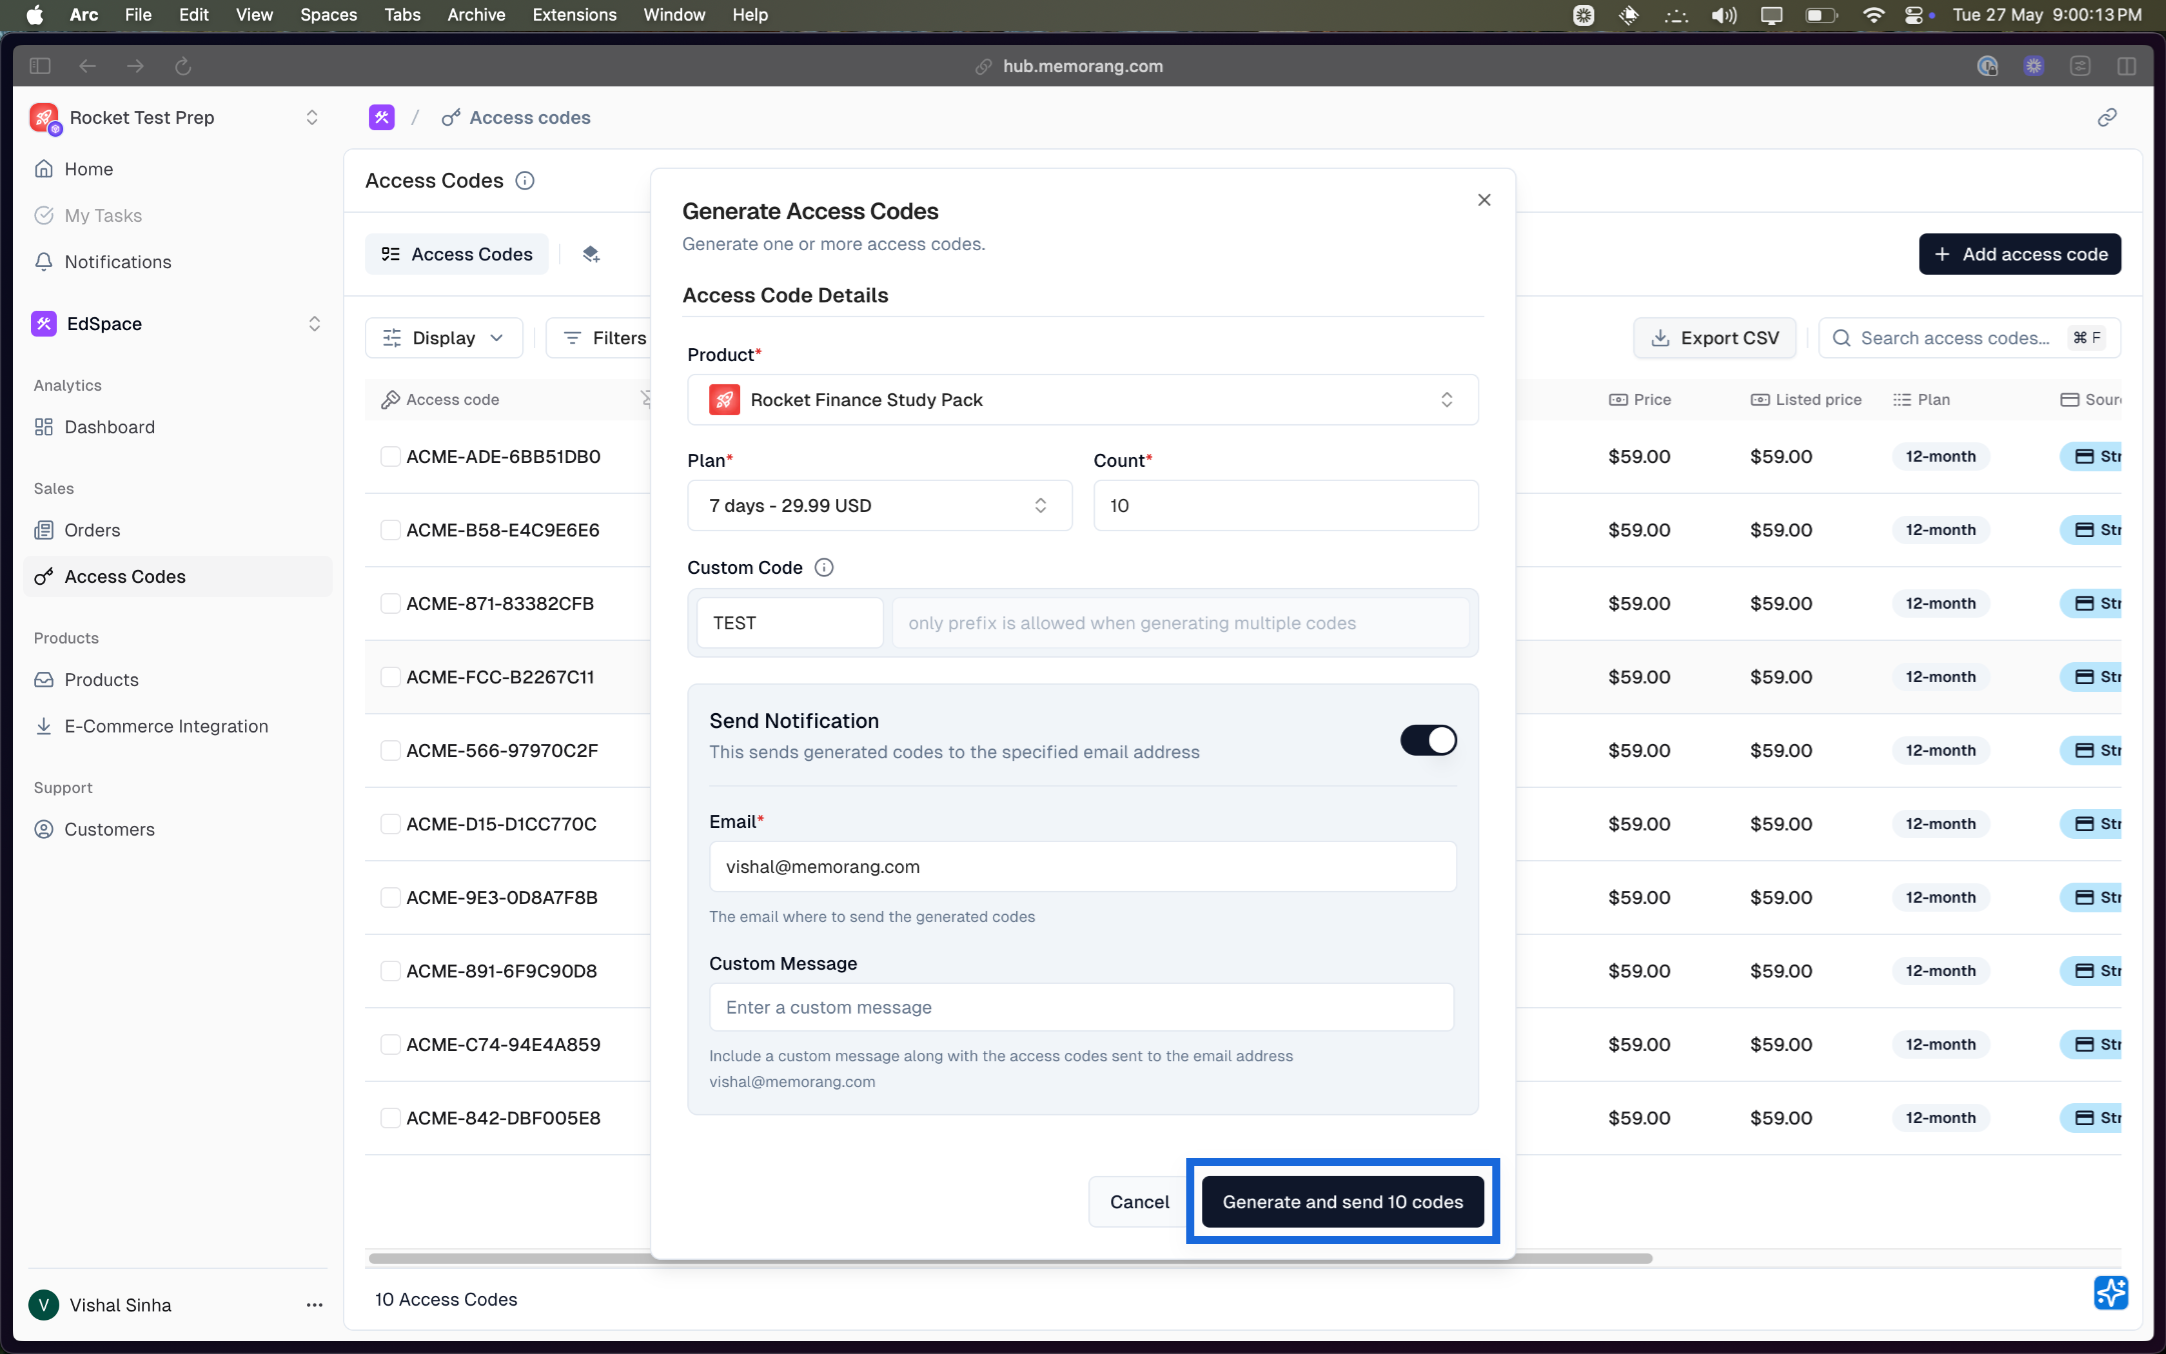Click the three-dots menu beside Vishal Sinha
This screenshot has width=2166, height=1354.
tap(314, 1305)
